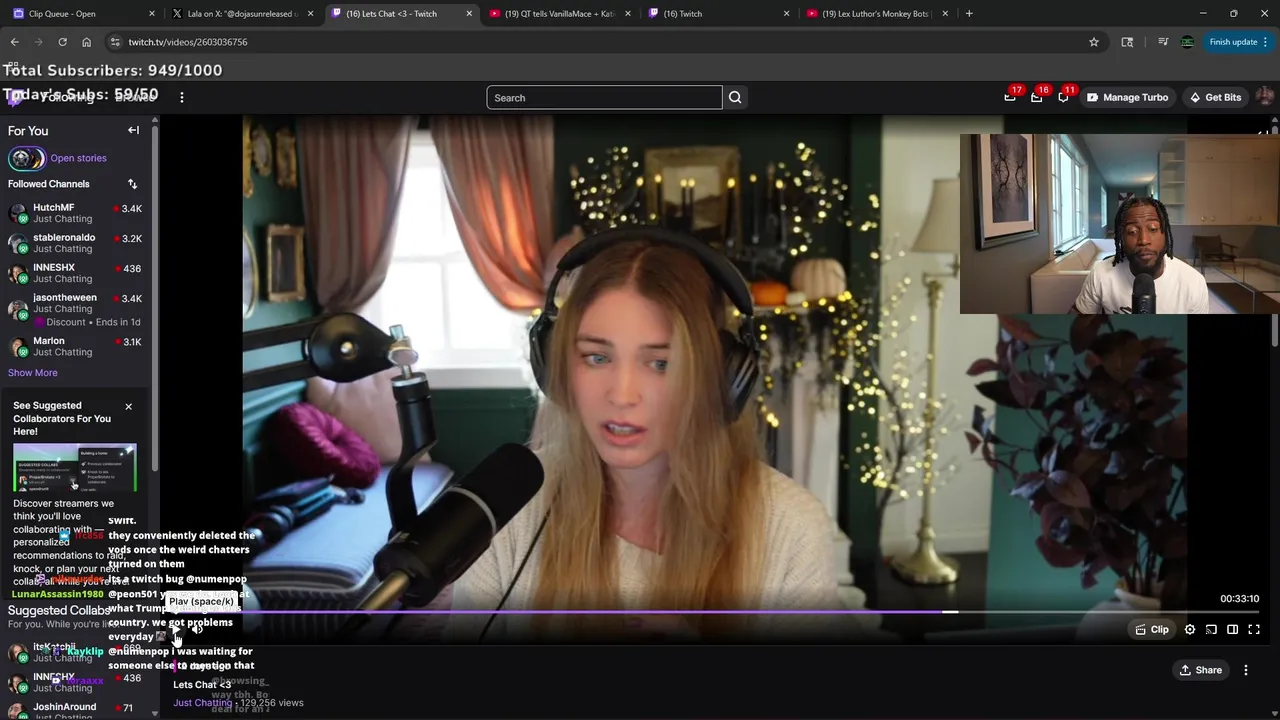Viewport: 1280px width, 720px height.
Task: Switch to the Lala on X browser tab
Action: [x=243, y=14]
